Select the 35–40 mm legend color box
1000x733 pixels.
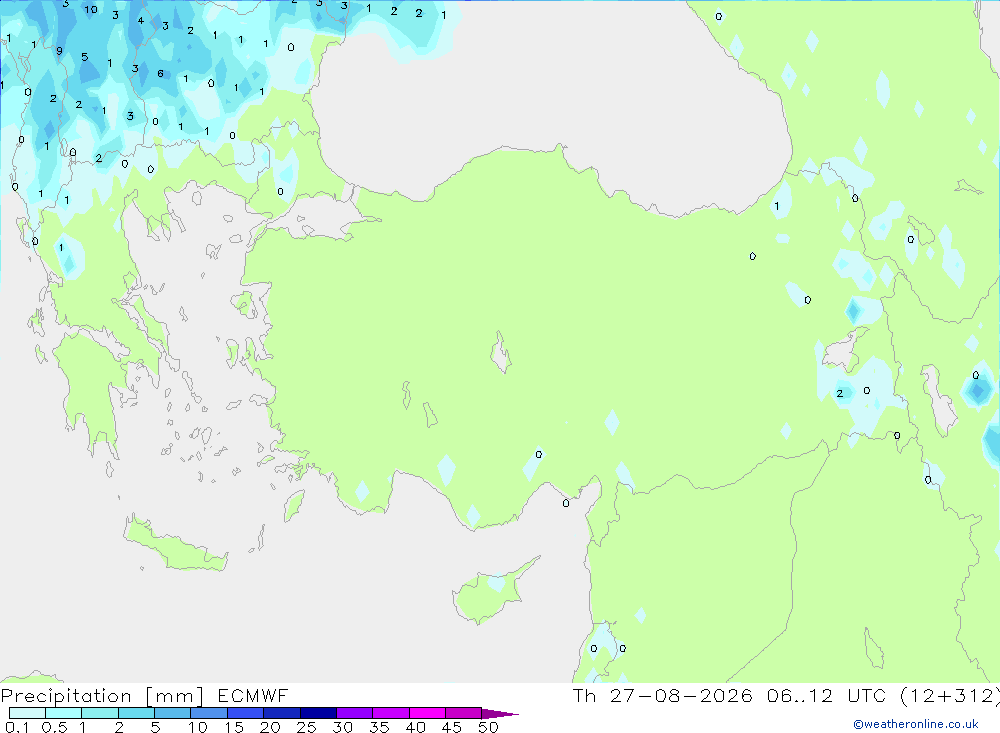[390, 713]
